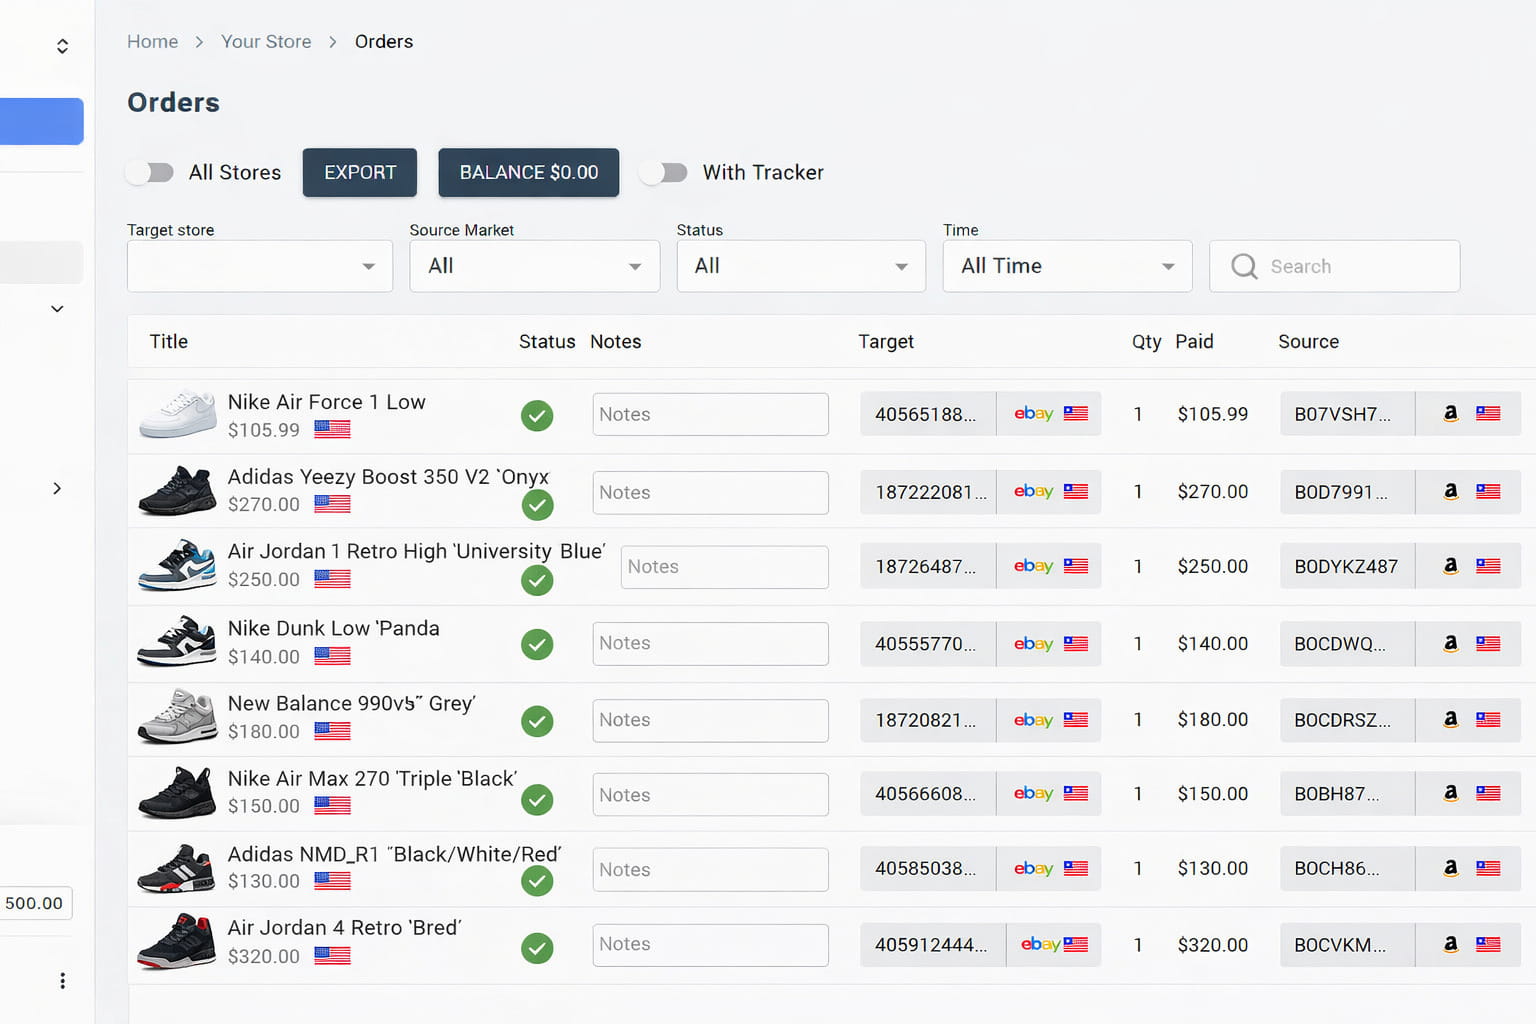Open the eBay icon in the $140.00 order row
This screenshot has height=1024, width=1536.
pyautogui.click(x=1033, y=644)
